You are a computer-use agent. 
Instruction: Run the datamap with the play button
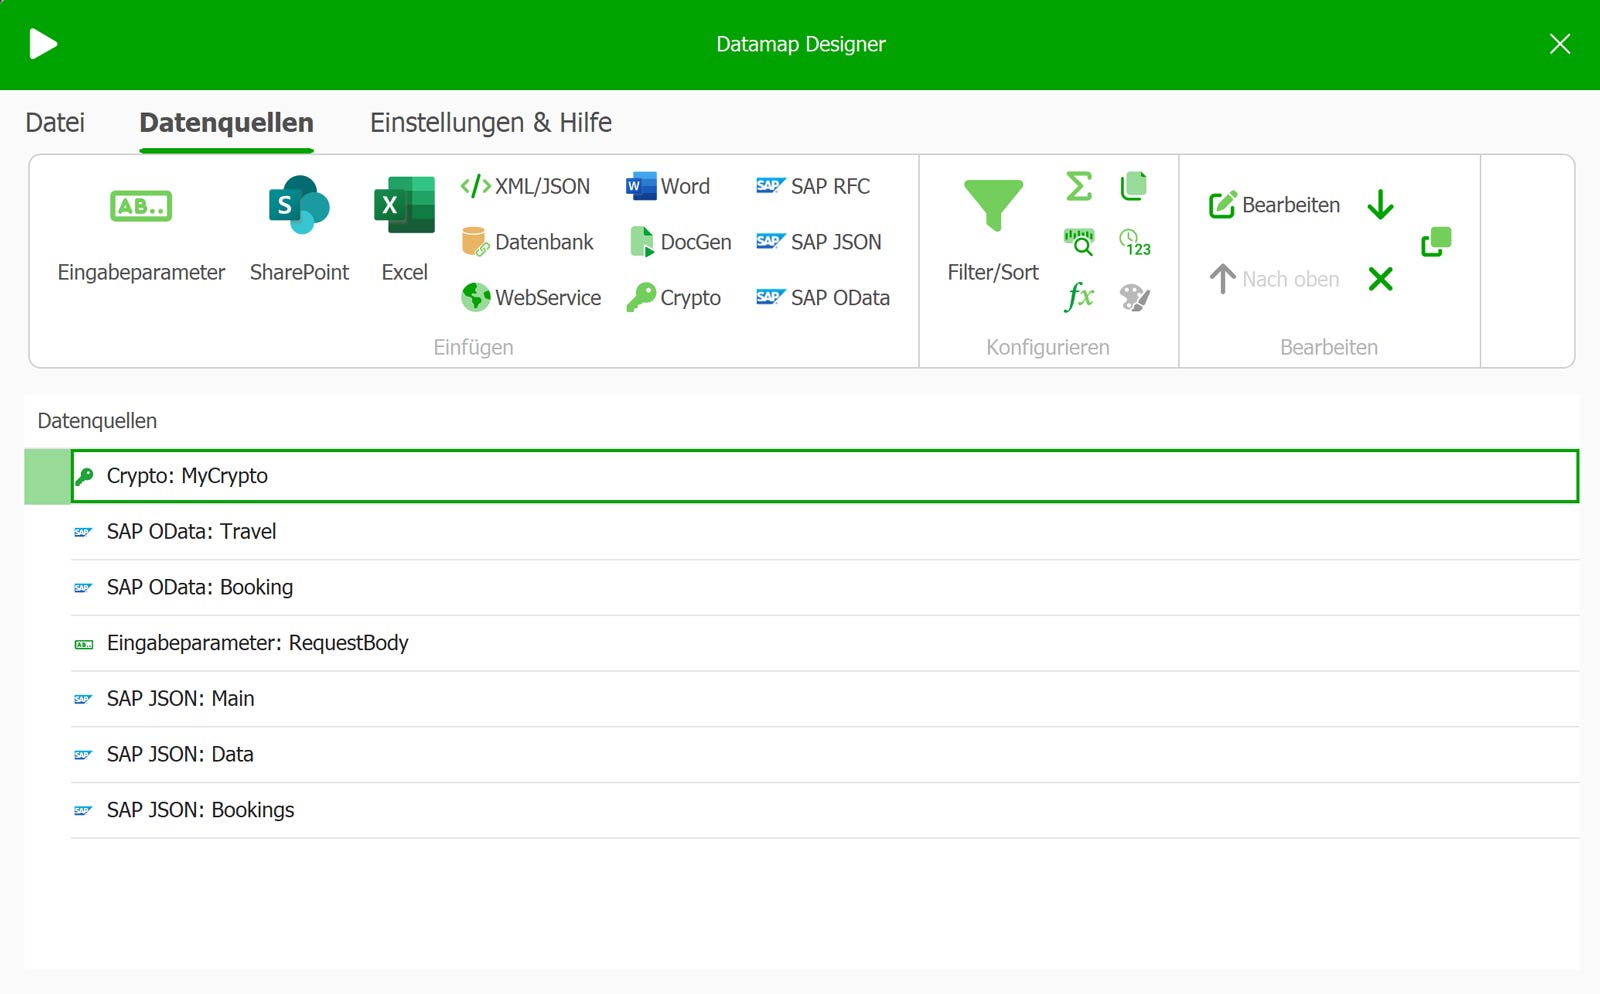43,44
